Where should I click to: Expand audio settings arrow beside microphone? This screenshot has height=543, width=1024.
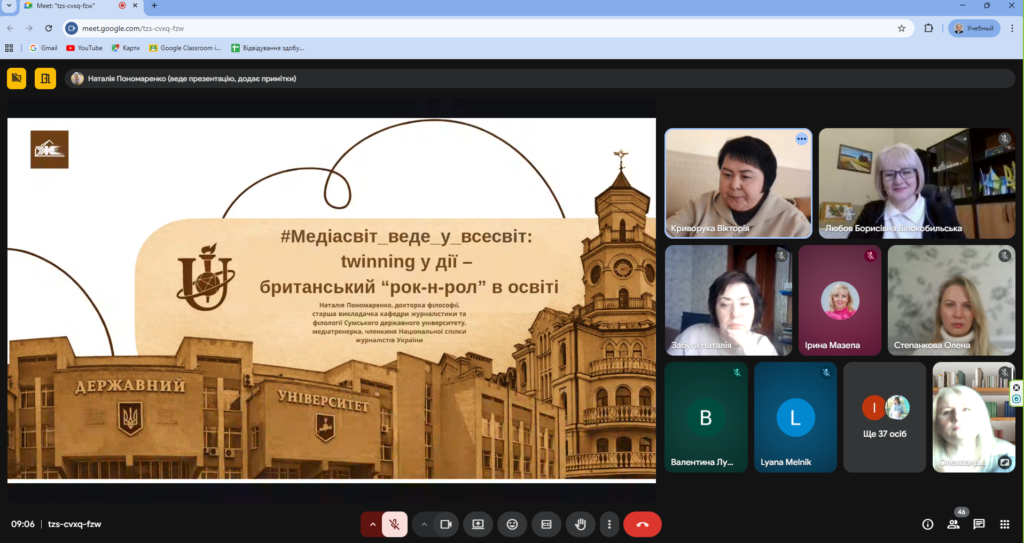373,524
